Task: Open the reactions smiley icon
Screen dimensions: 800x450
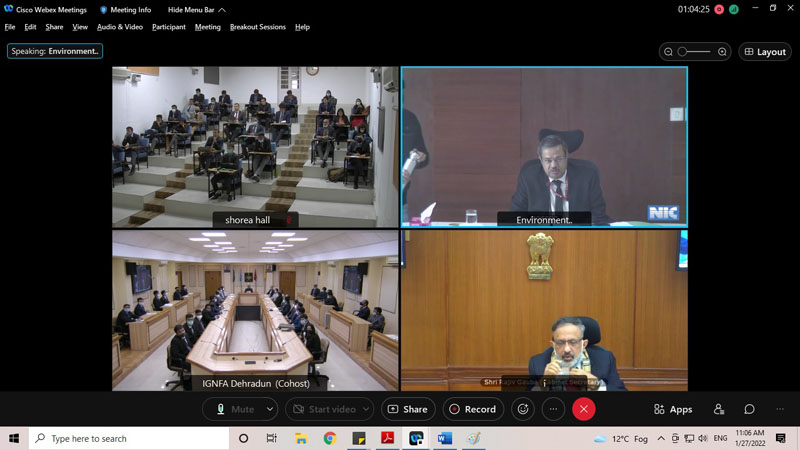Action: tap(522, 409)
